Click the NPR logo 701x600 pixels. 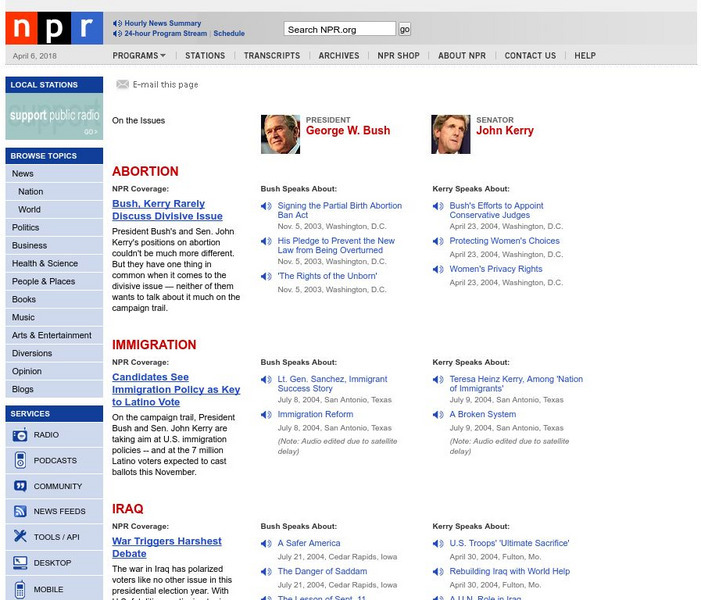54,28
